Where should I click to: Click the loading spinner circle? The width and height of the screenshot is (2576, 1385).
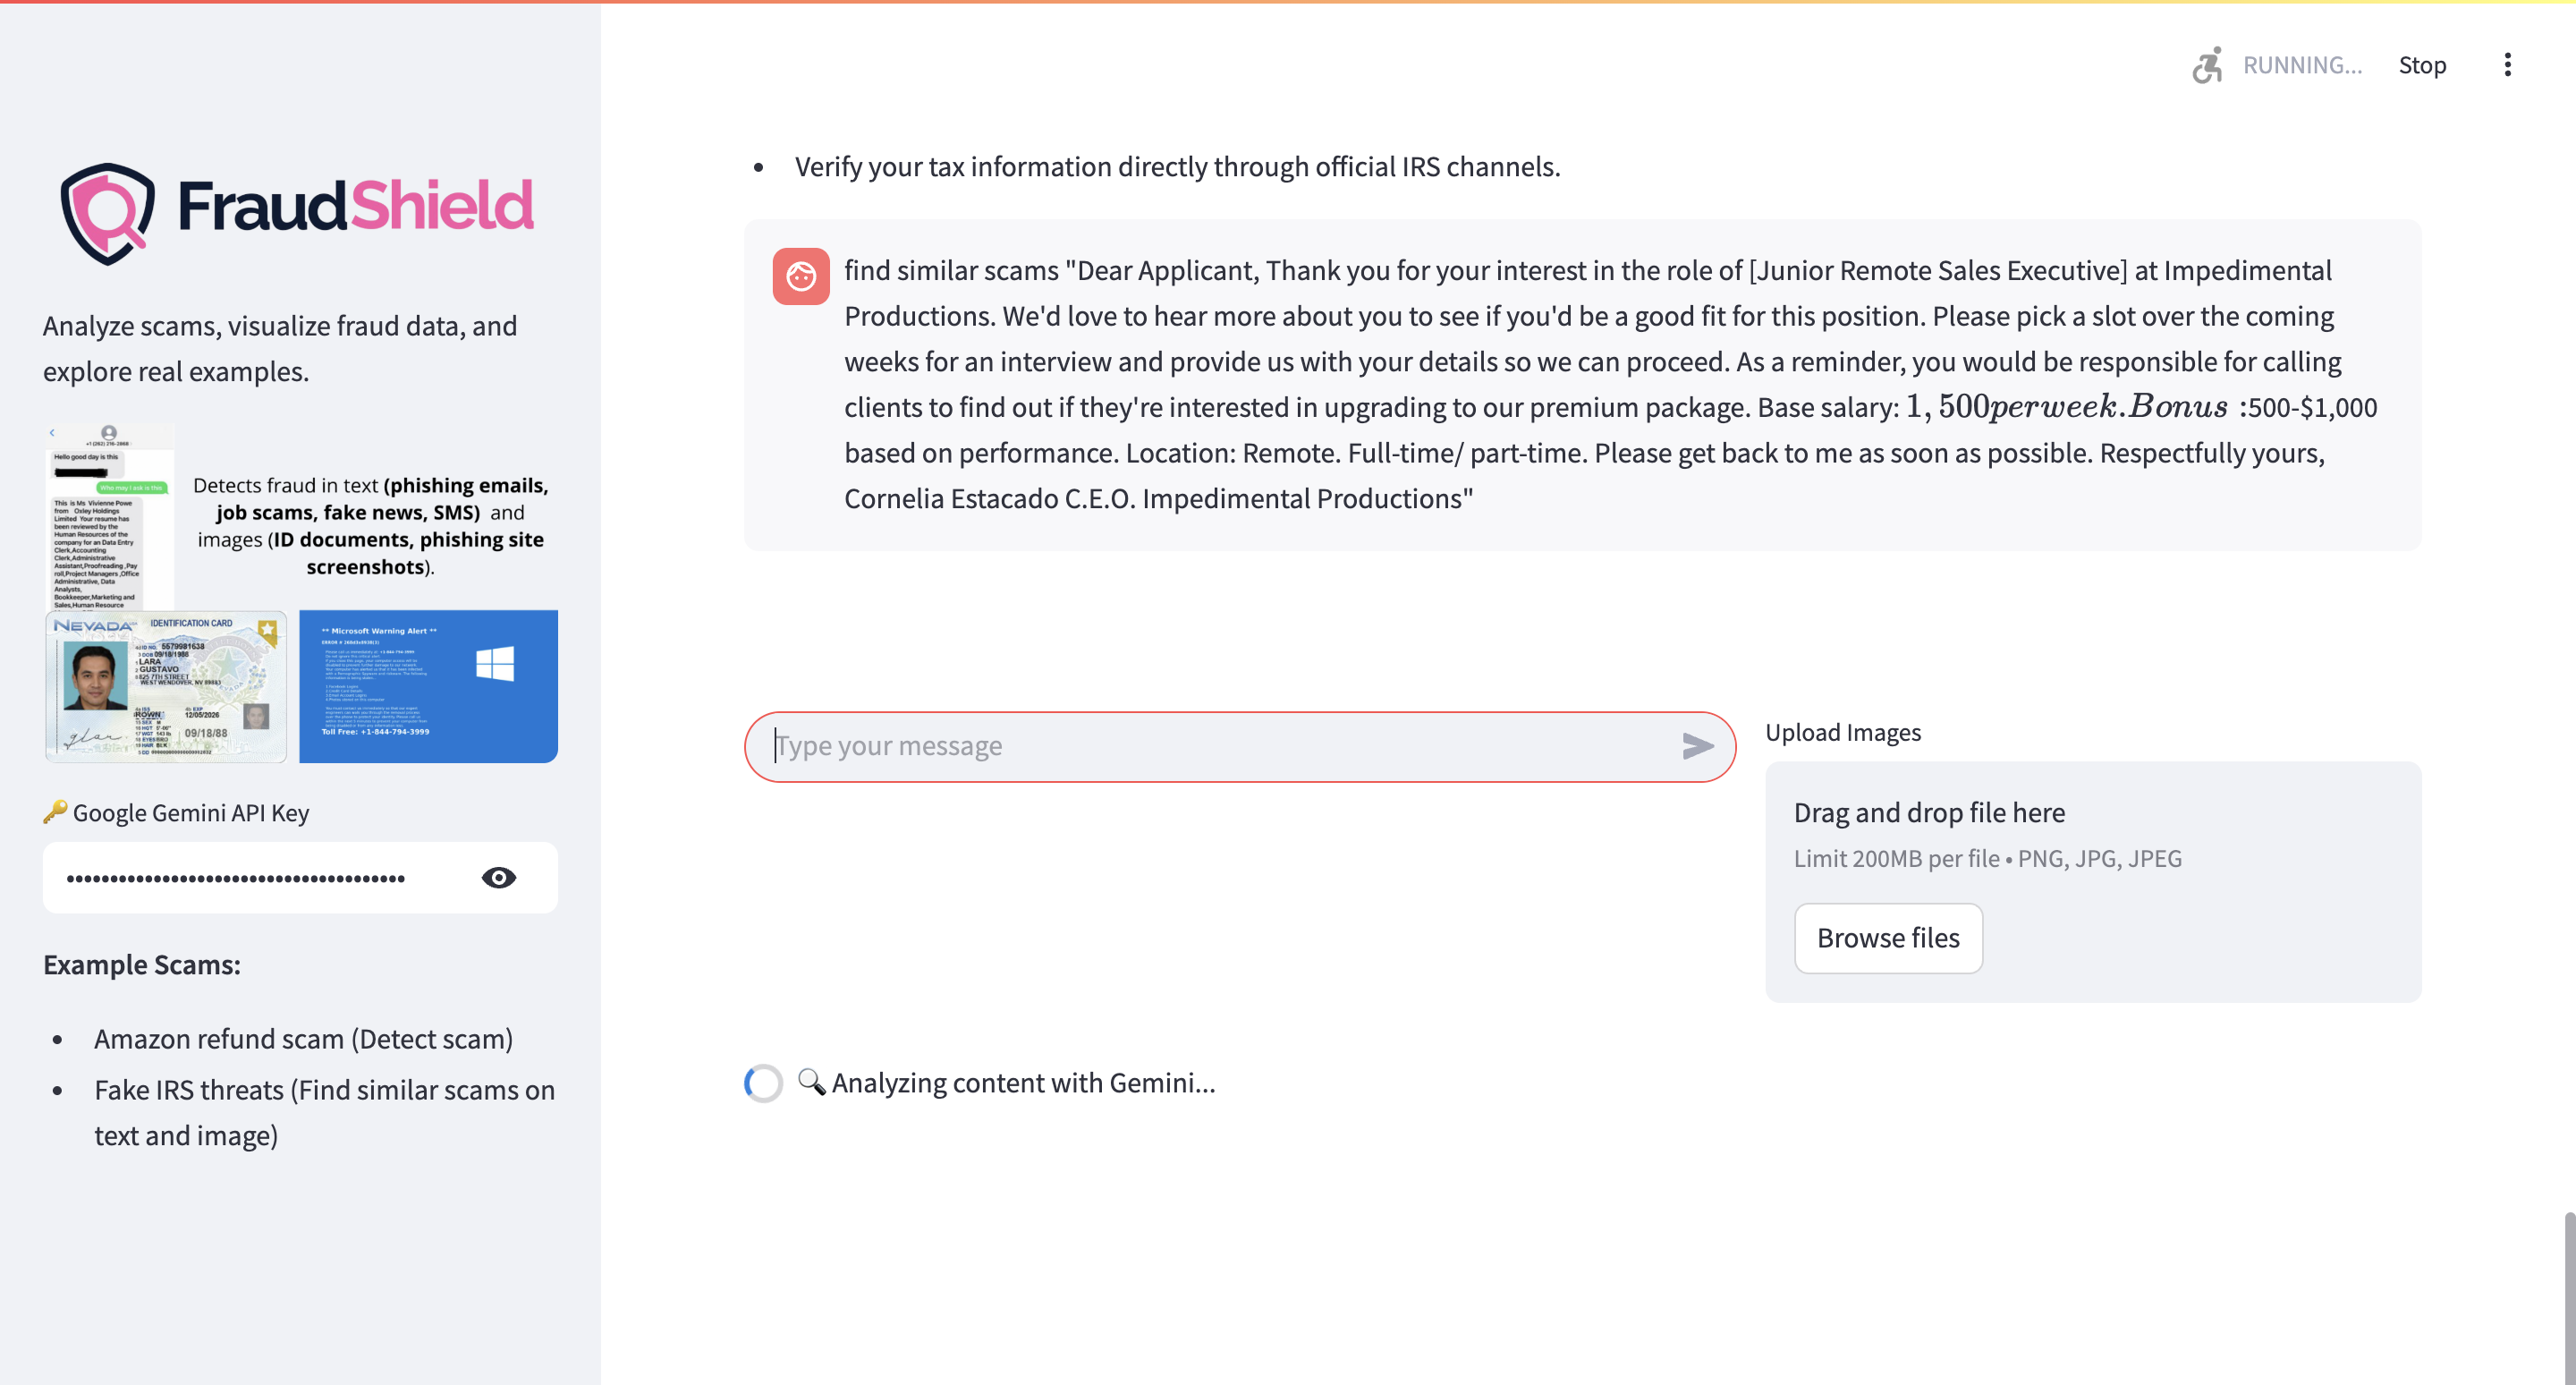point(763,1083)
